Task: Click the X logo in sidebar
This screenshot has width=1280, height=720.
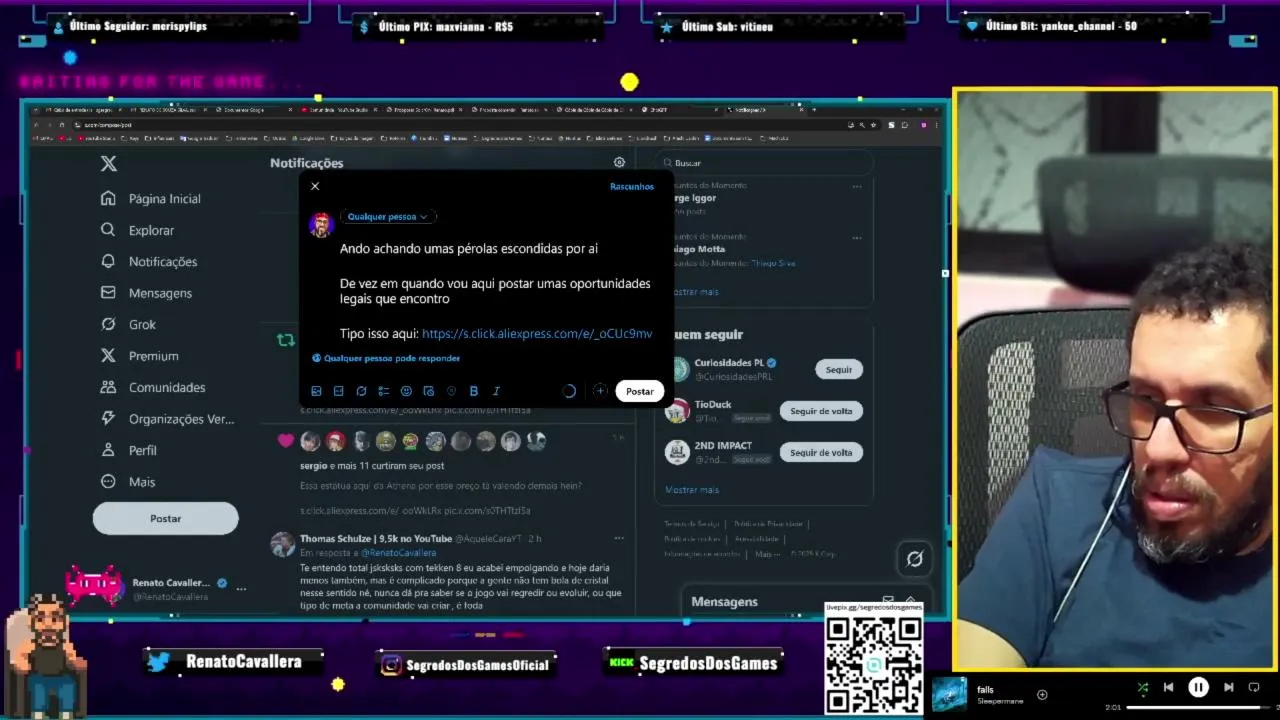Action: click(x=109, y=163)
